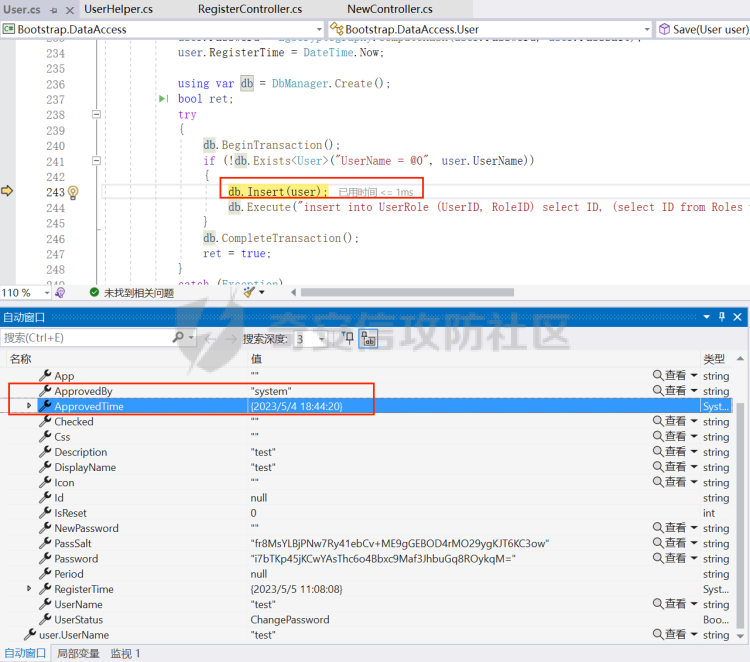This screenshot has width=750, height=662.
Task: Click the run-to-here arrow beside bool ret
Action: [x=164, y=100]
